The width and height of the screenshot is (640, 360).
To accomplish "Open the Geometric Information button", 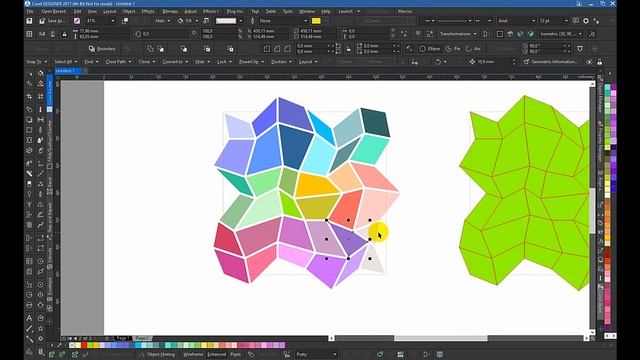I will (x=551, y=62).
